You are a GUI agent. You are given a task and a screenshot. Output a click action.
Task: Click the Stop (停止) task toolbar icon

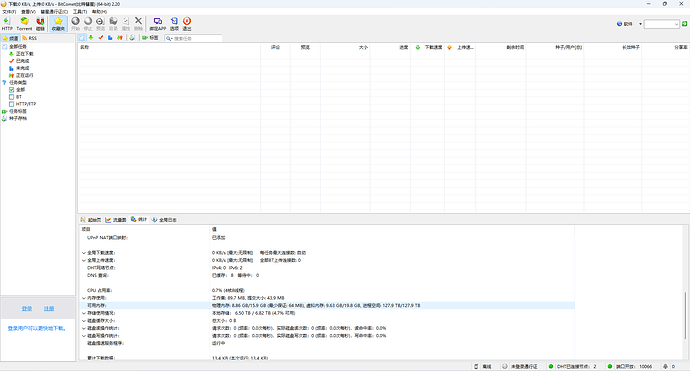(88, 24)
